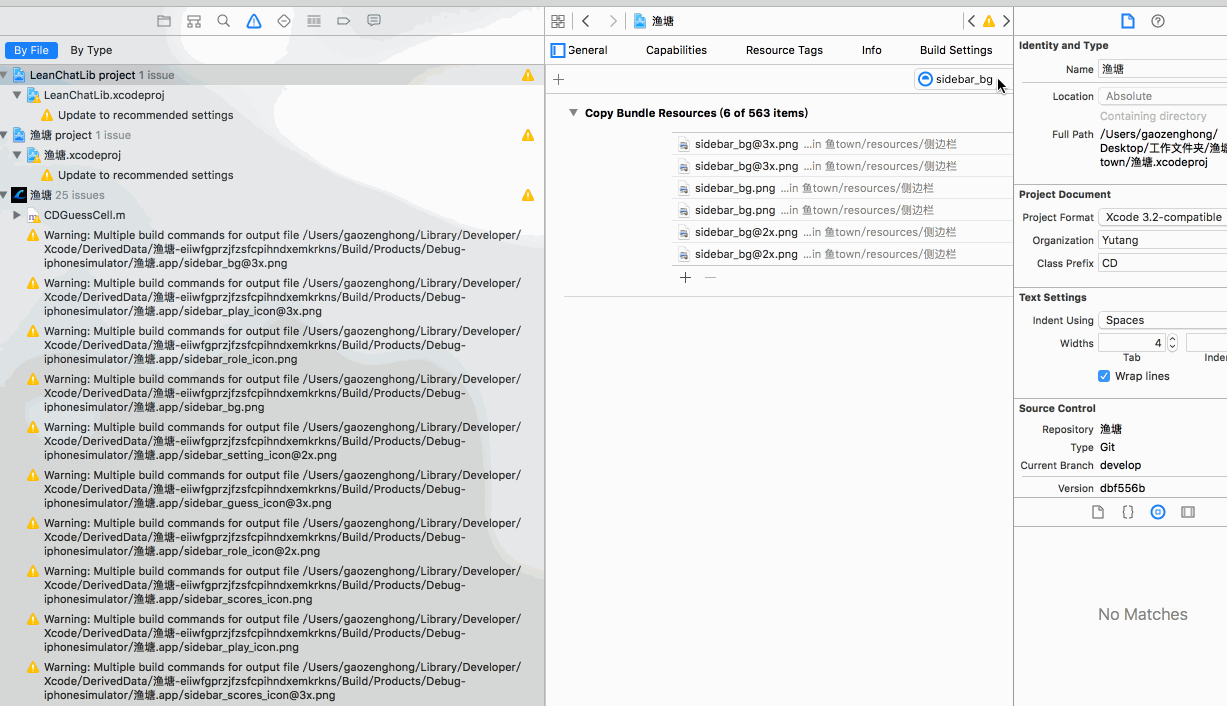1227x706 pixels.
Task: Remove file from Copy Bundle Resources minus
Action: pyautogui.click(x=710, y=277)
